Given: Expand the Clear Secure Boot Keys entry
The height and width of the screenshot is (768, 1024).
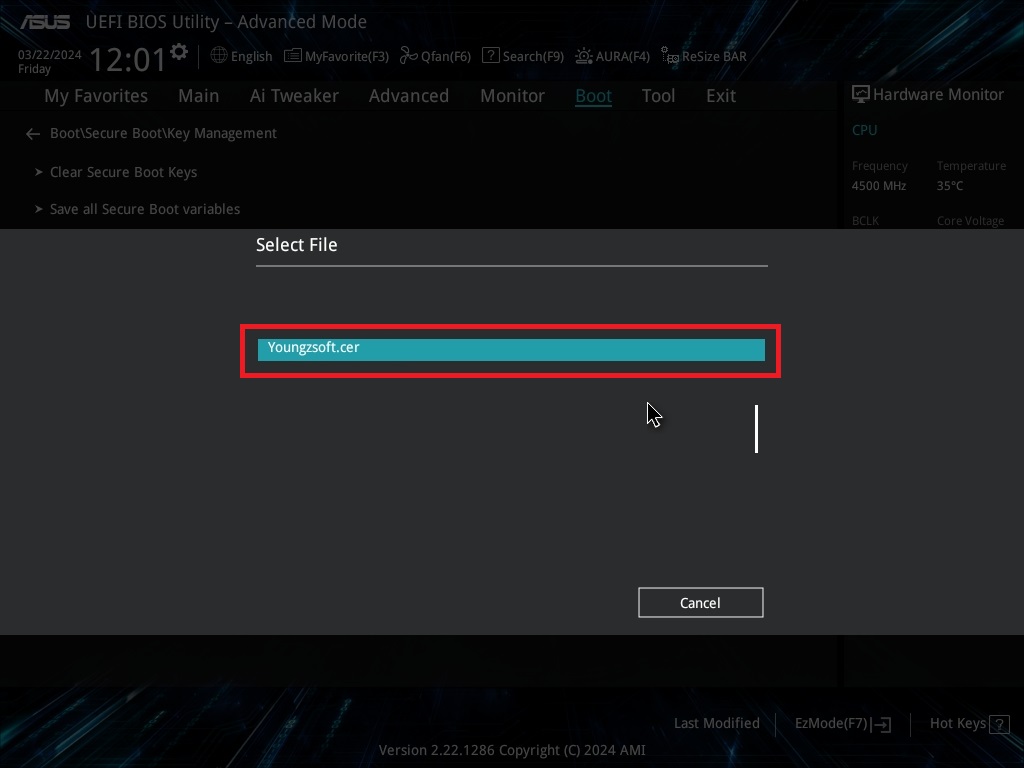Looking at the screenshot, I should point(124,172).
